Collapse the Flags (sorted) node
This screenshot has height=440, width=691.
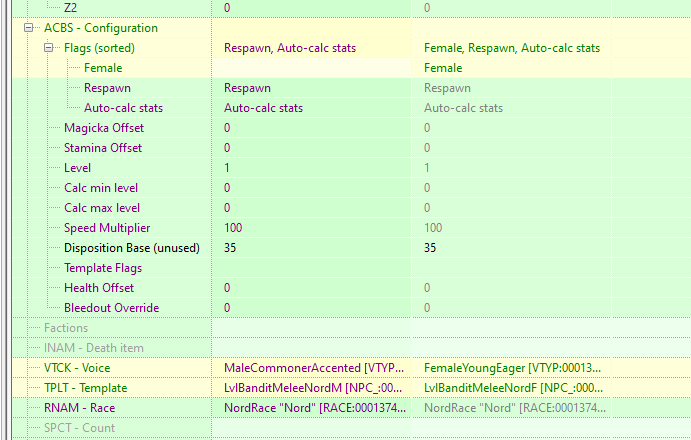[48, 48]
